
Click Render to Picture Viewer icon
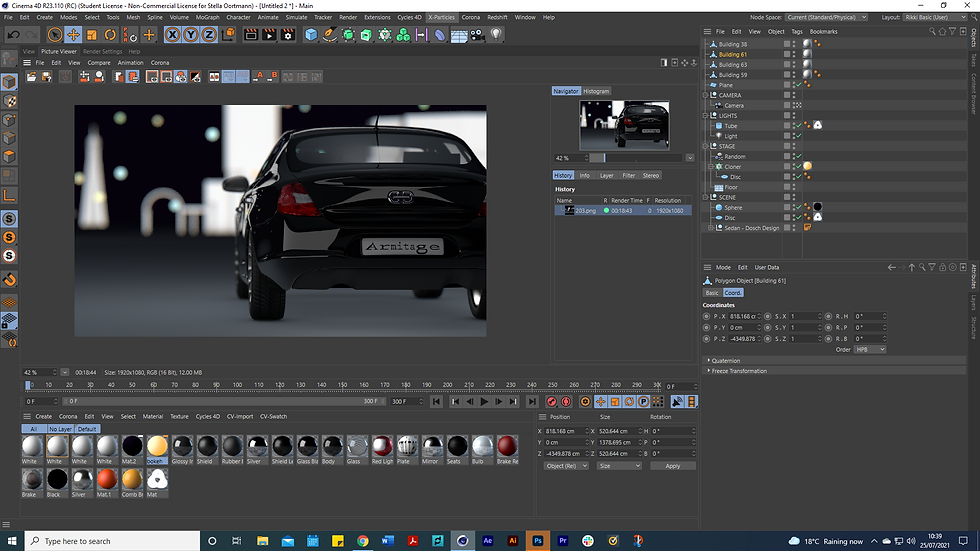click(269, 35)
